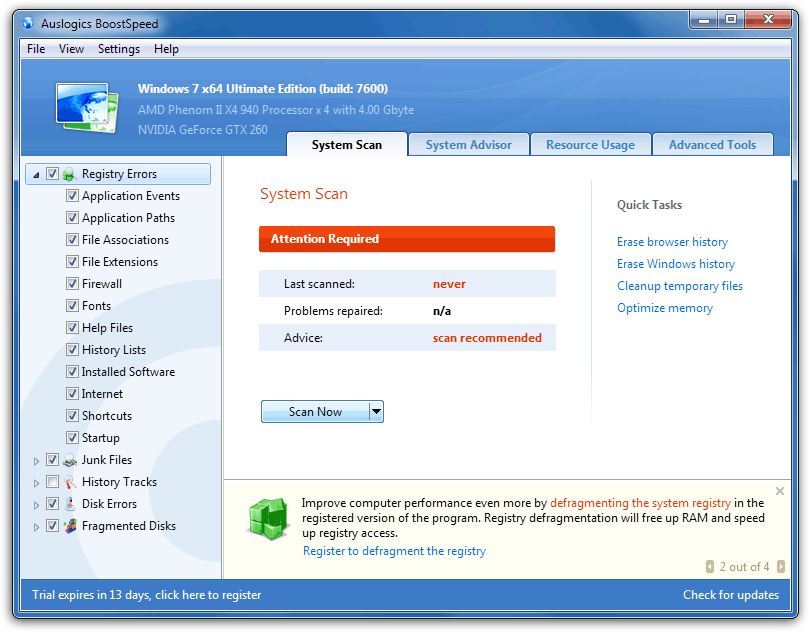Open the View menu

point(71,49)
